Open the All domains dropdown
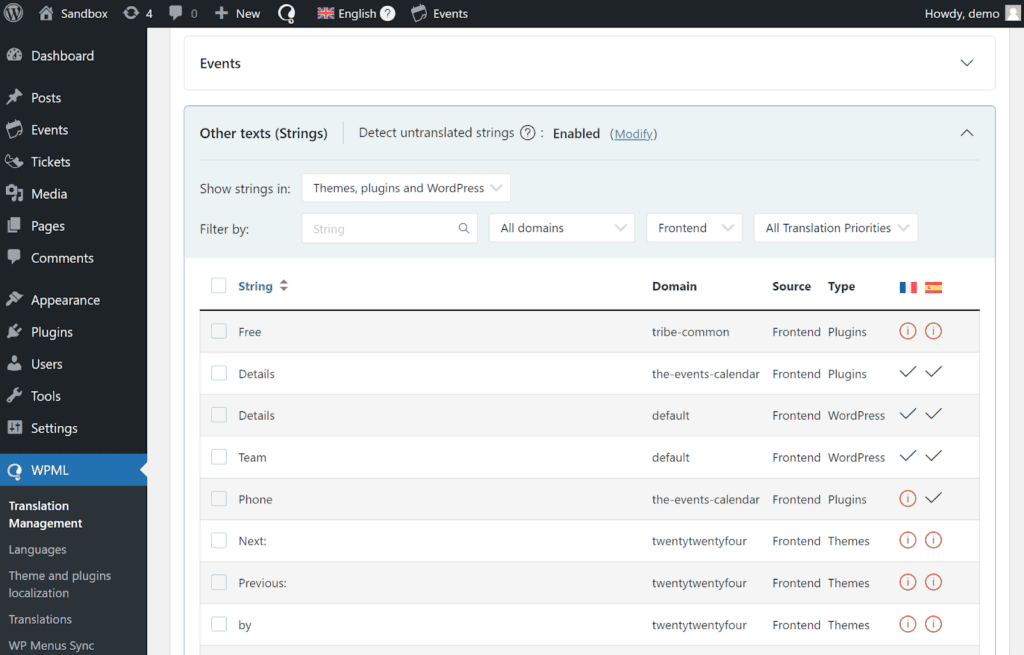The image size is (1024, 655). pyautogui.click(x=561, y=228)
